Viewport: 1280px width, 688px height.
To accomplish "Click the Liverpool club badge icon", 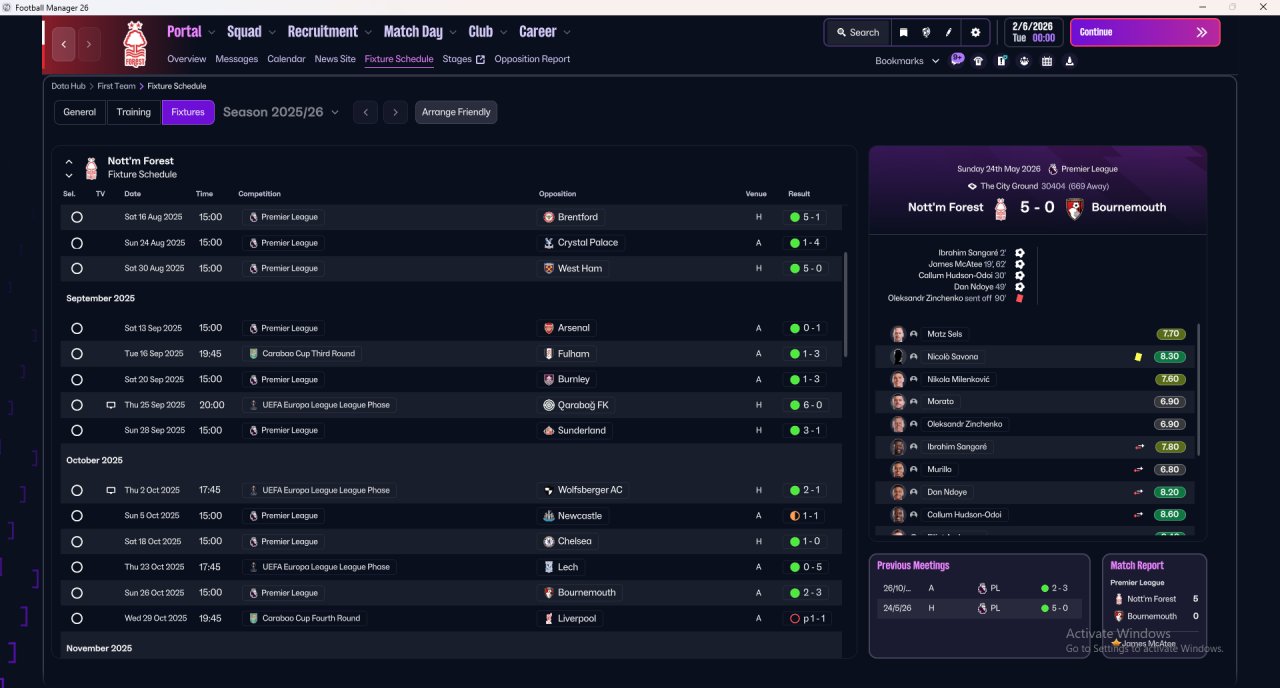I will coord(548,619).
